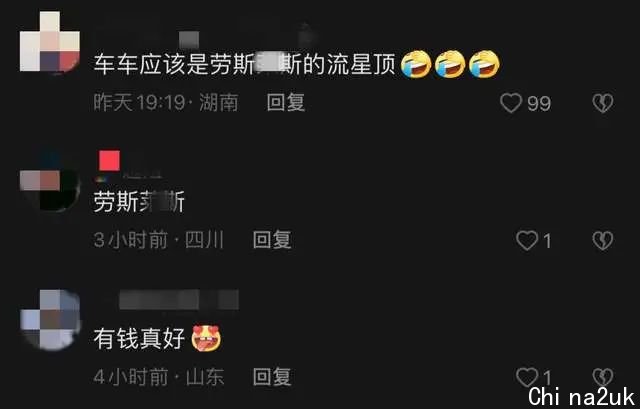Reply to the Sichuan comment posted 3小时前

click(272, 240)
